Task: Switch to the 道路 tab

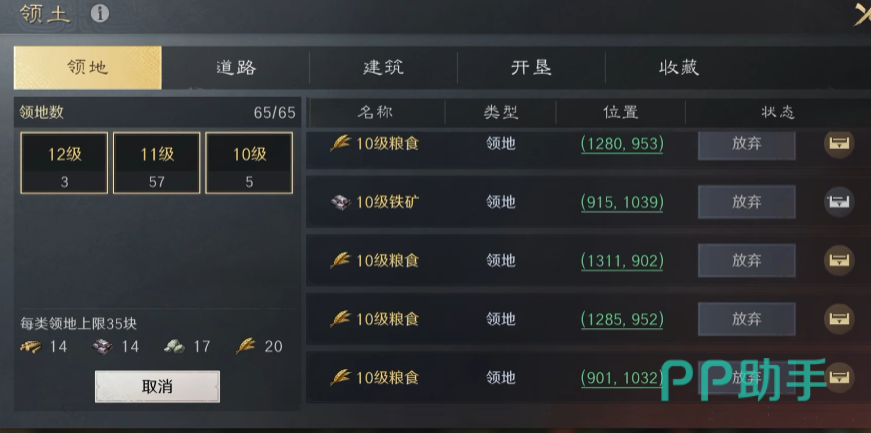Action: coord(236,68)
